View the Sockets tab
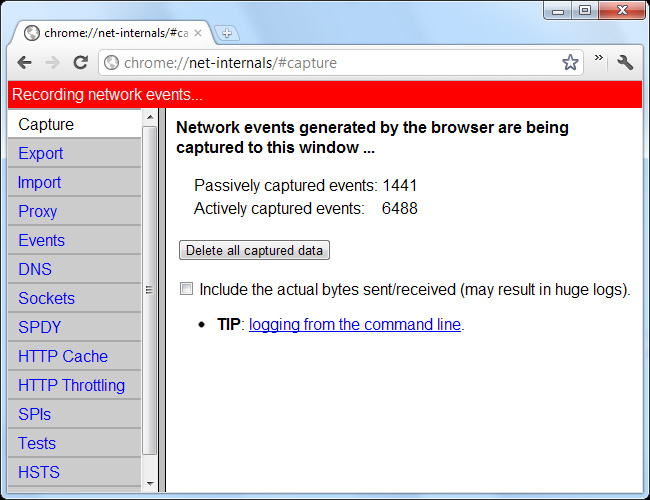The image size is (650, 500). coord(46,298)
